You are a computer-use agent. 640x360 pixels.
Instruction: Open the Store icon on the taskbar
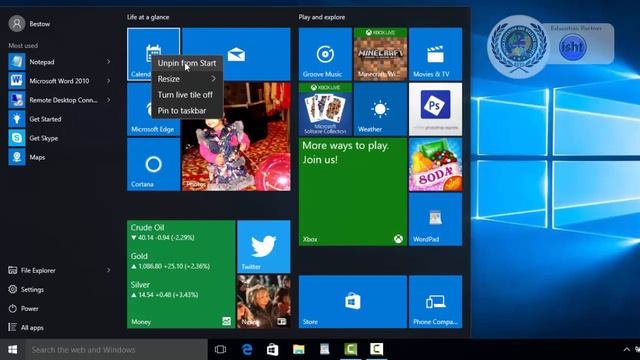point(273,349)
